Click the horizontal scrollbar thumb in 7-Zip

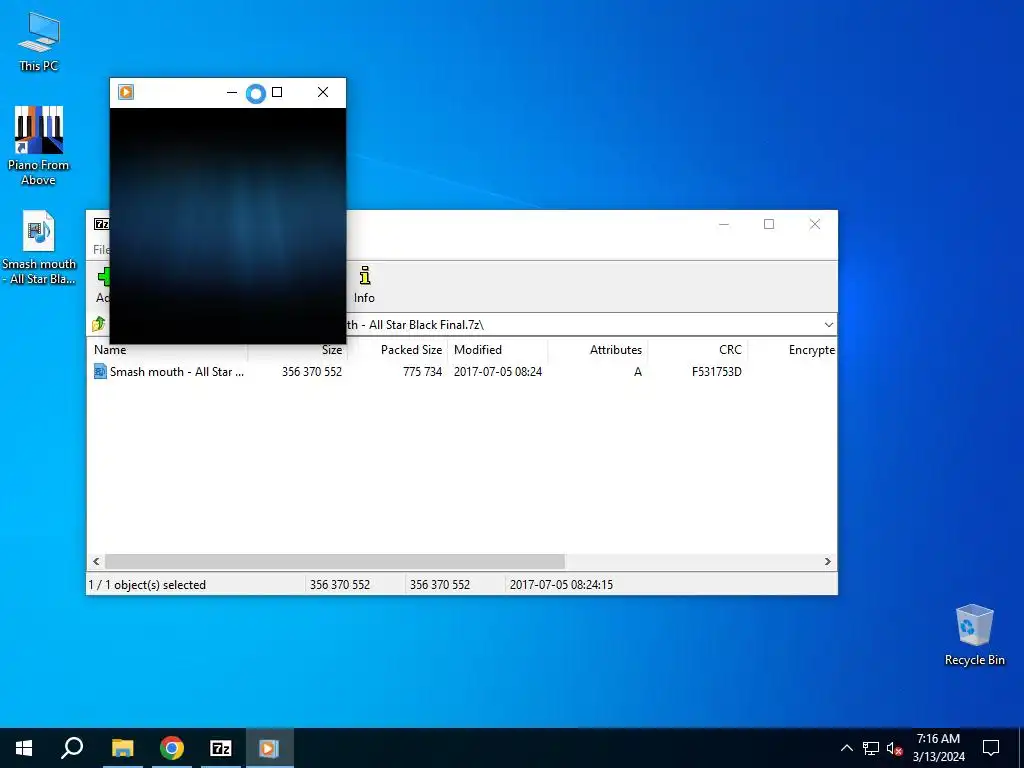[x=334, y=561]
